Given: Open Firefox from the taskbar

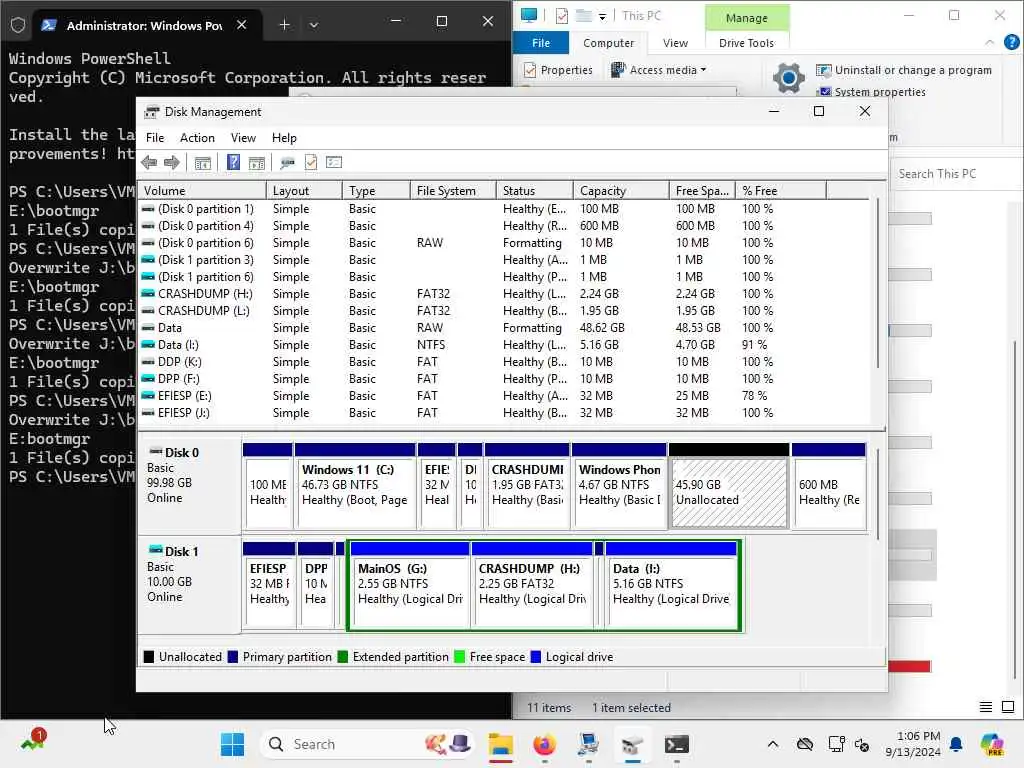Looking at the screenshot, I should [x=545, y=744].
